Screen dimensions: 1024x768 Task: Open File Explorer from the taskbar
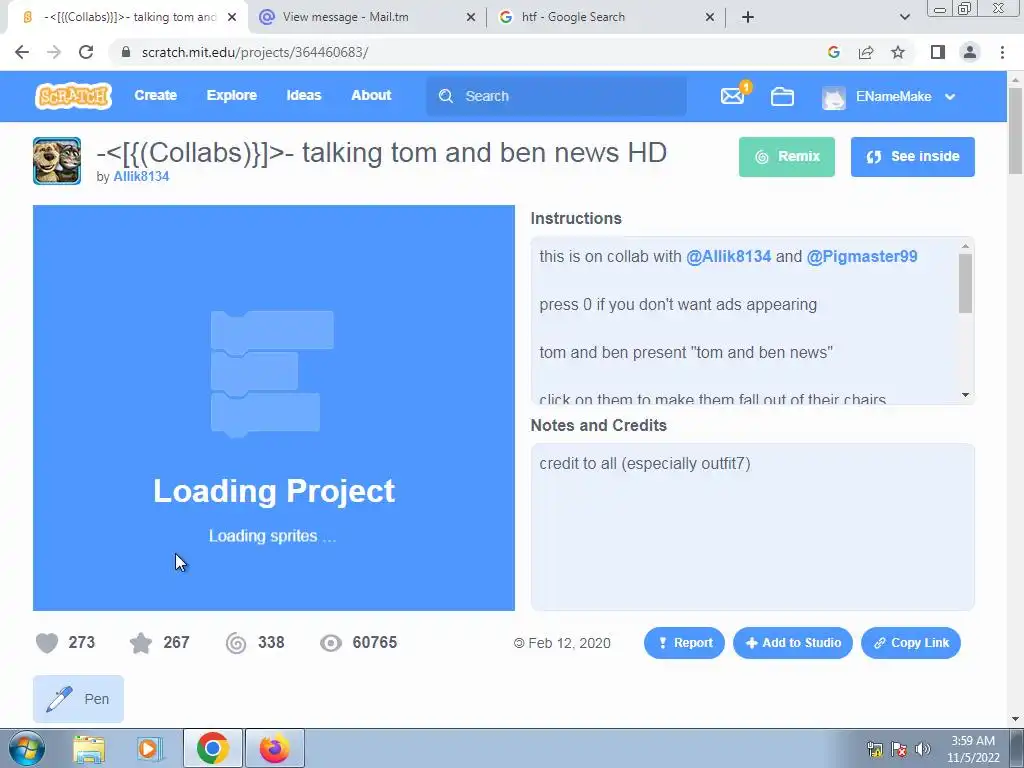(x=89, y=748)
